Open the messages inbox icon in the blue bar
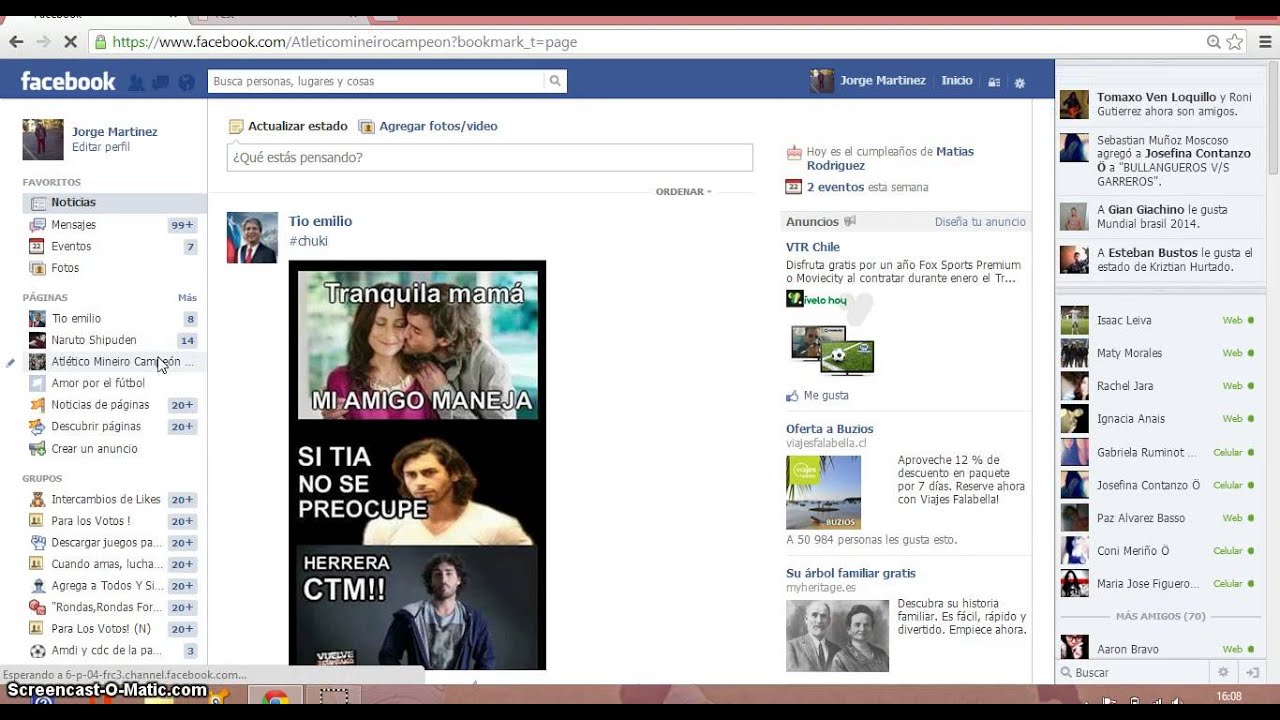 tap(160, 82)
